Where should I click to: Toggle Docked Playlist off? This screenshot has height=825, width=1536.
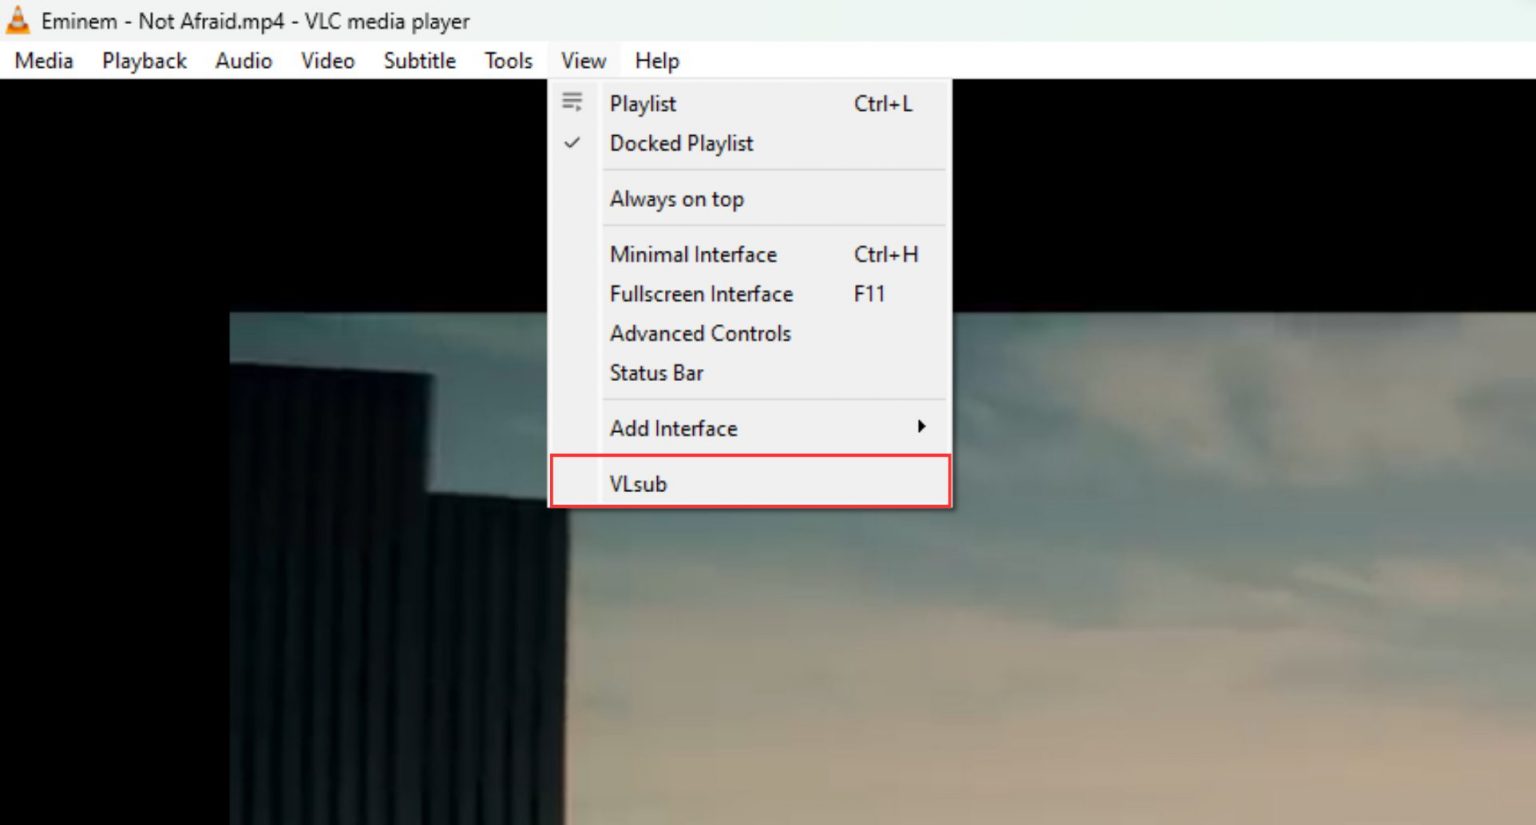tap(681, 143)
